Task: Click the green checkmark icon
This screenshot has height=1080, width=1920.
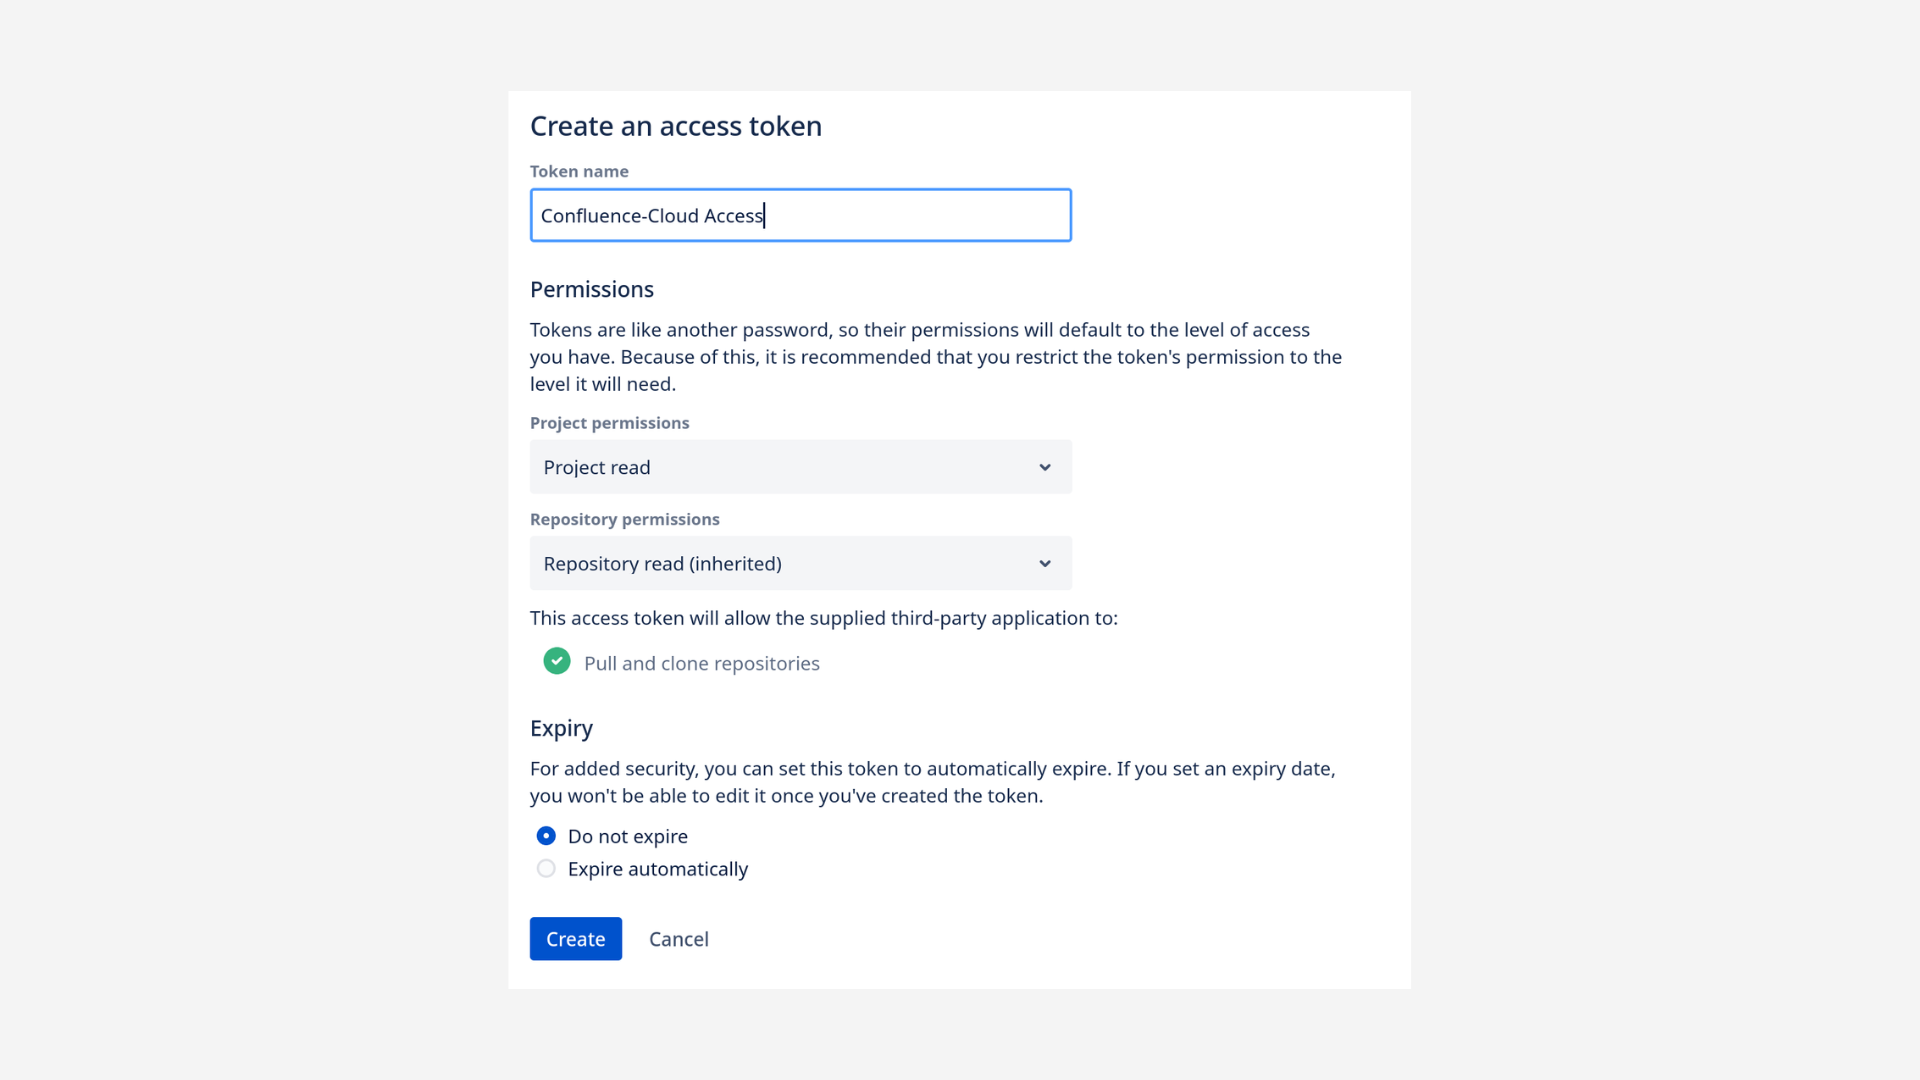Action: point(556,661)
